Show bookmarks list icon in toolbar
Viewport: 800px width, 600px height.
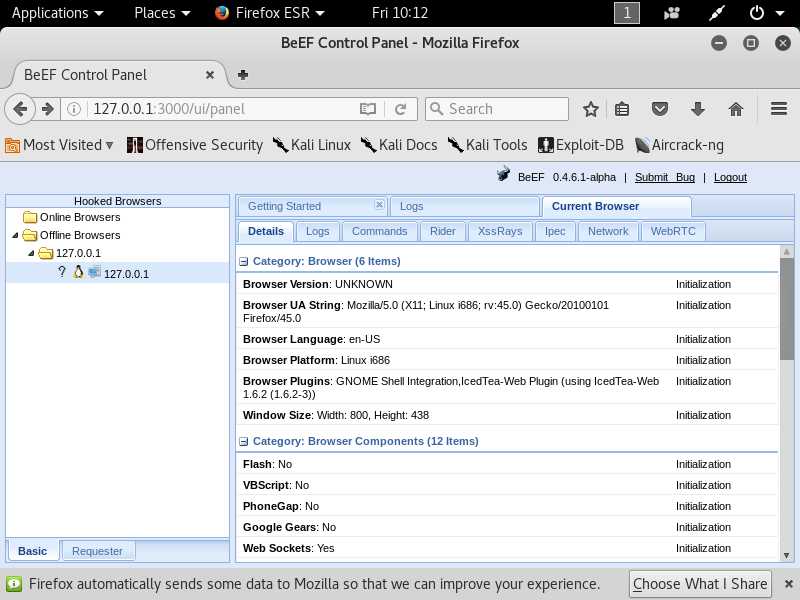click(622, 109)
